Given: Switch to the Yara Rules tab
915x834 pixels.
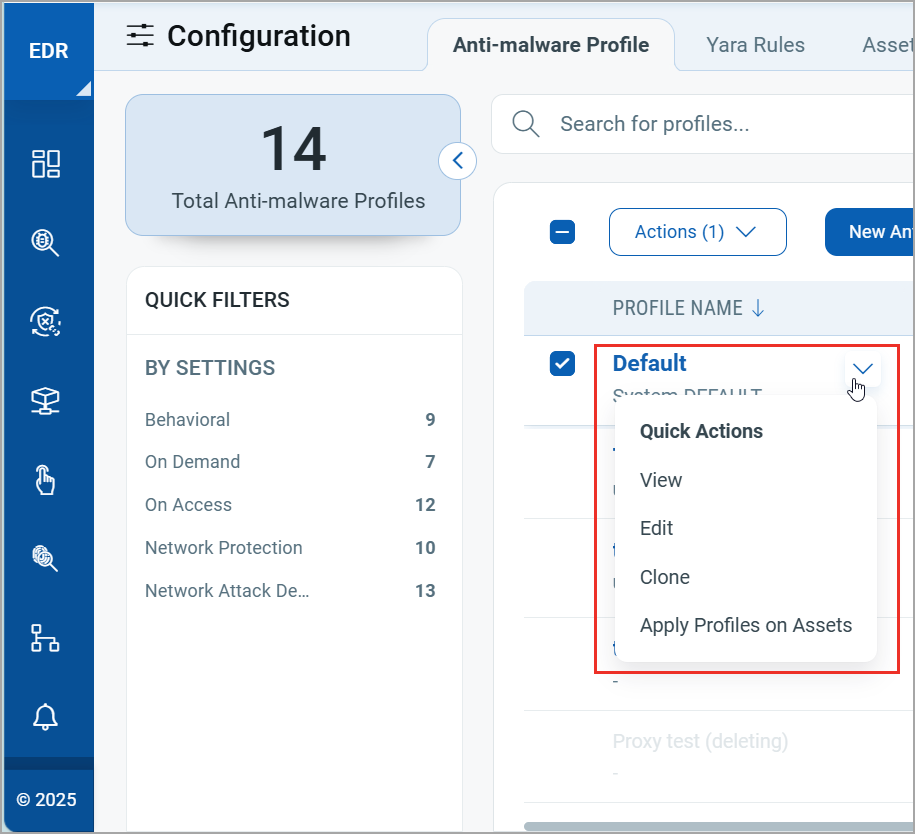Looking at the screenshot, I should click(x=755, y=44).
